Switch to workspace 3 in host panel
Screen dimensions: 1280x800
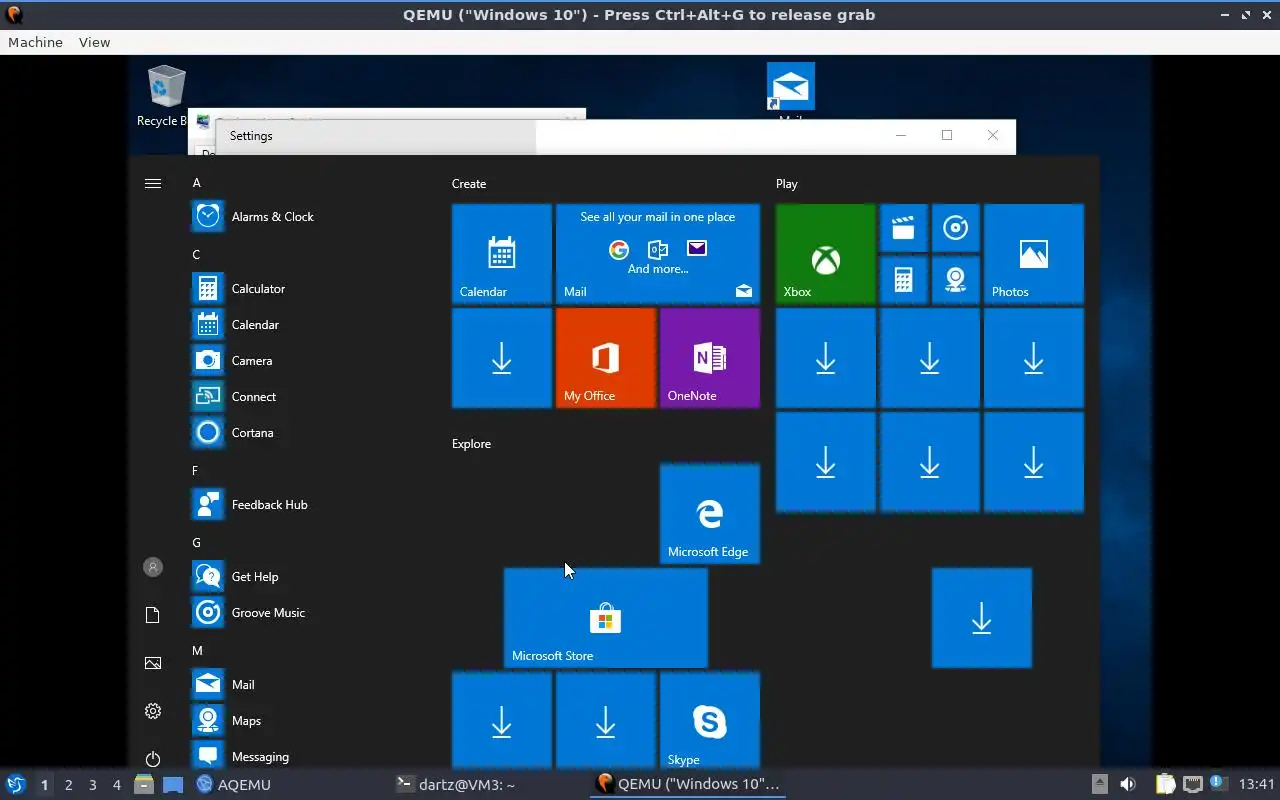(93, 785)
